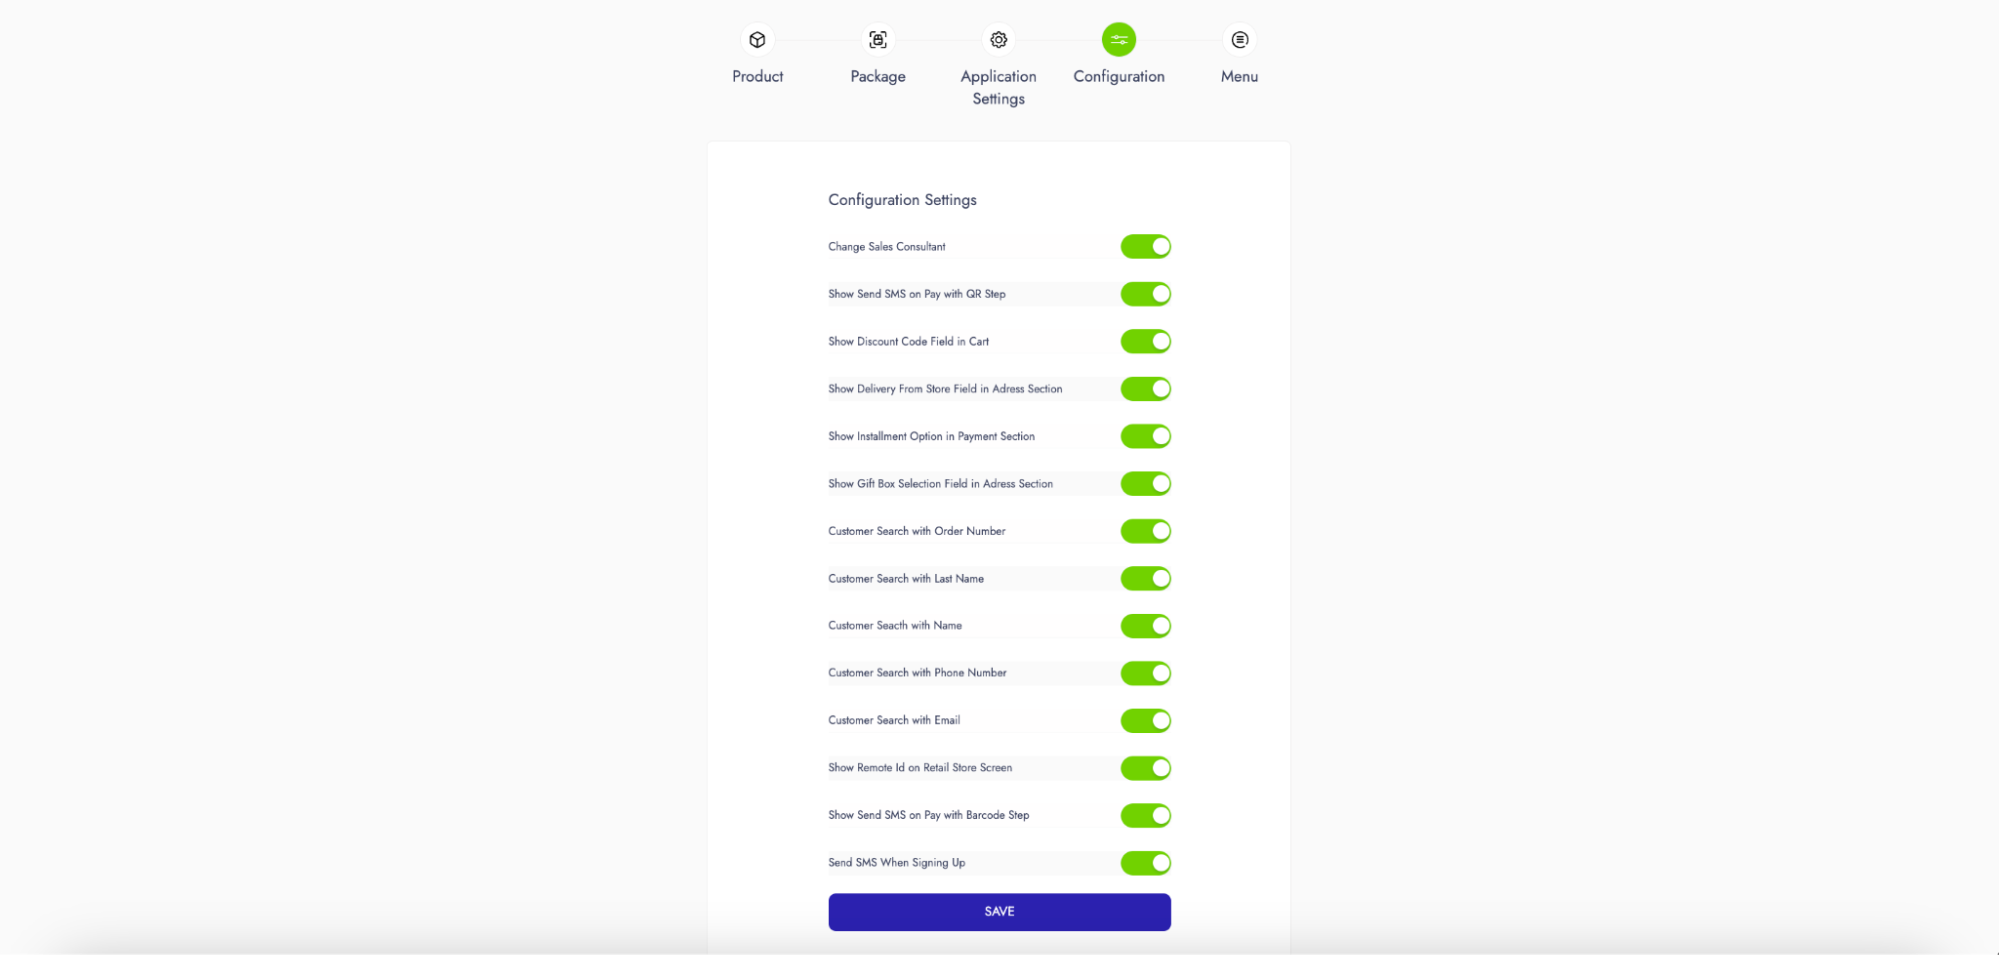Image resolution: width=1999 pixels, height=955 pixels.
Task: Turn off Show Discount Code Field in Cart
Action: 1145,342
